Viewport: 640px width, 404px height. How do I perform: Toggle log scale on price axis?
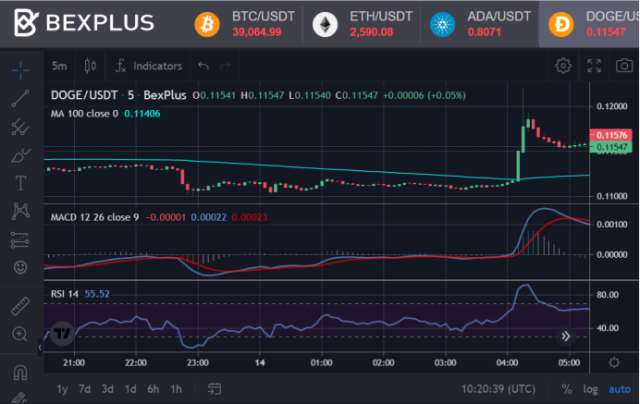click(x=590, y=389)
